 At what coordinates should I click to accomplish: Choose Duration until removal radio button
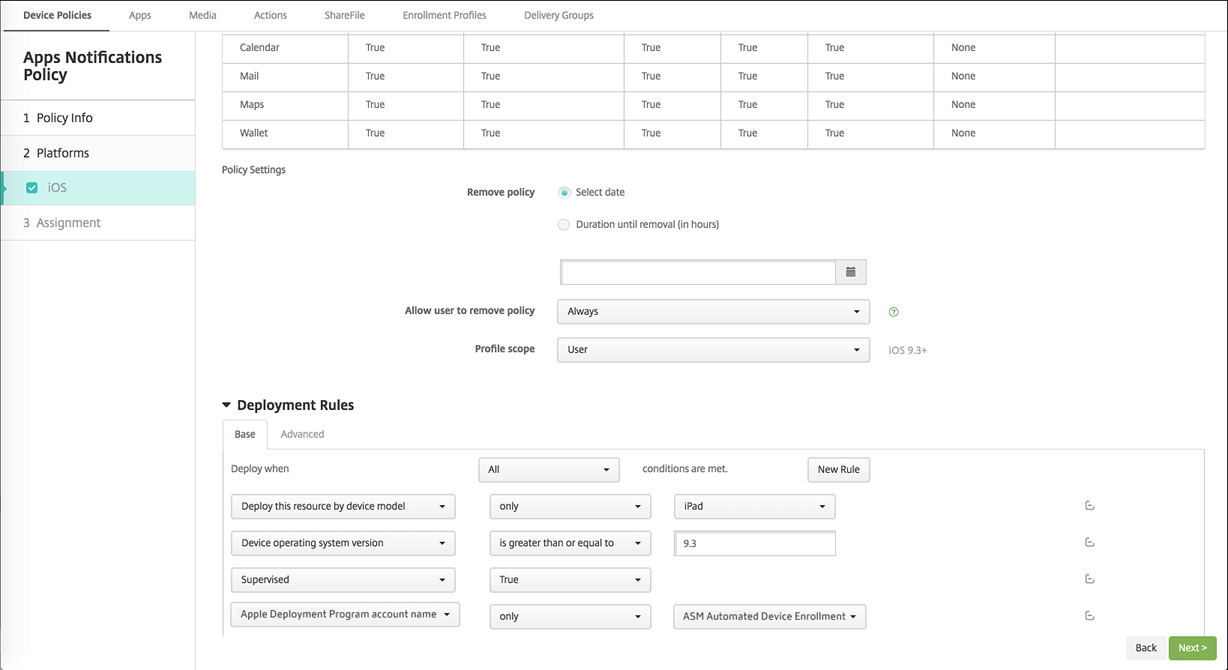[564, 225]
